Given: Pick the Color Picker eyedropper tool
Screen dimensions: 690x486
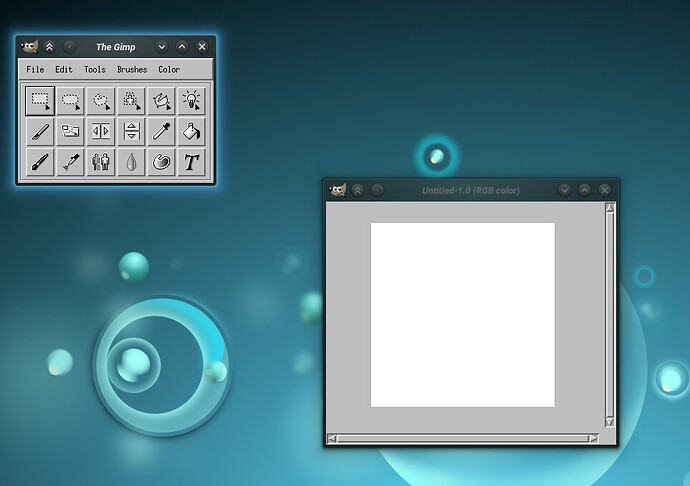Looking at the screenshot, I should point(161,131).
